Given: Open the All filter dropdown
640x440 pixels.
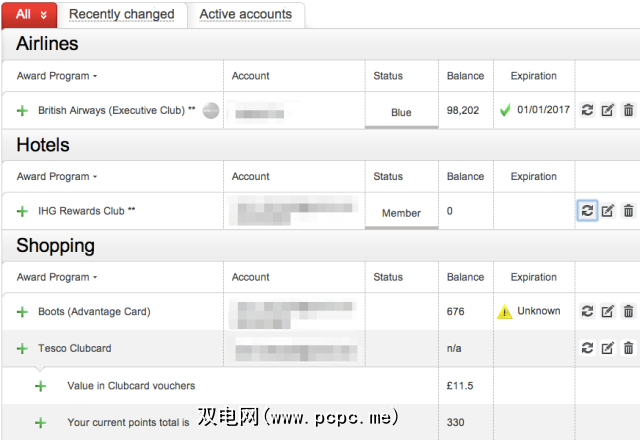Looking at the screenshot, I should coord(31,14).
